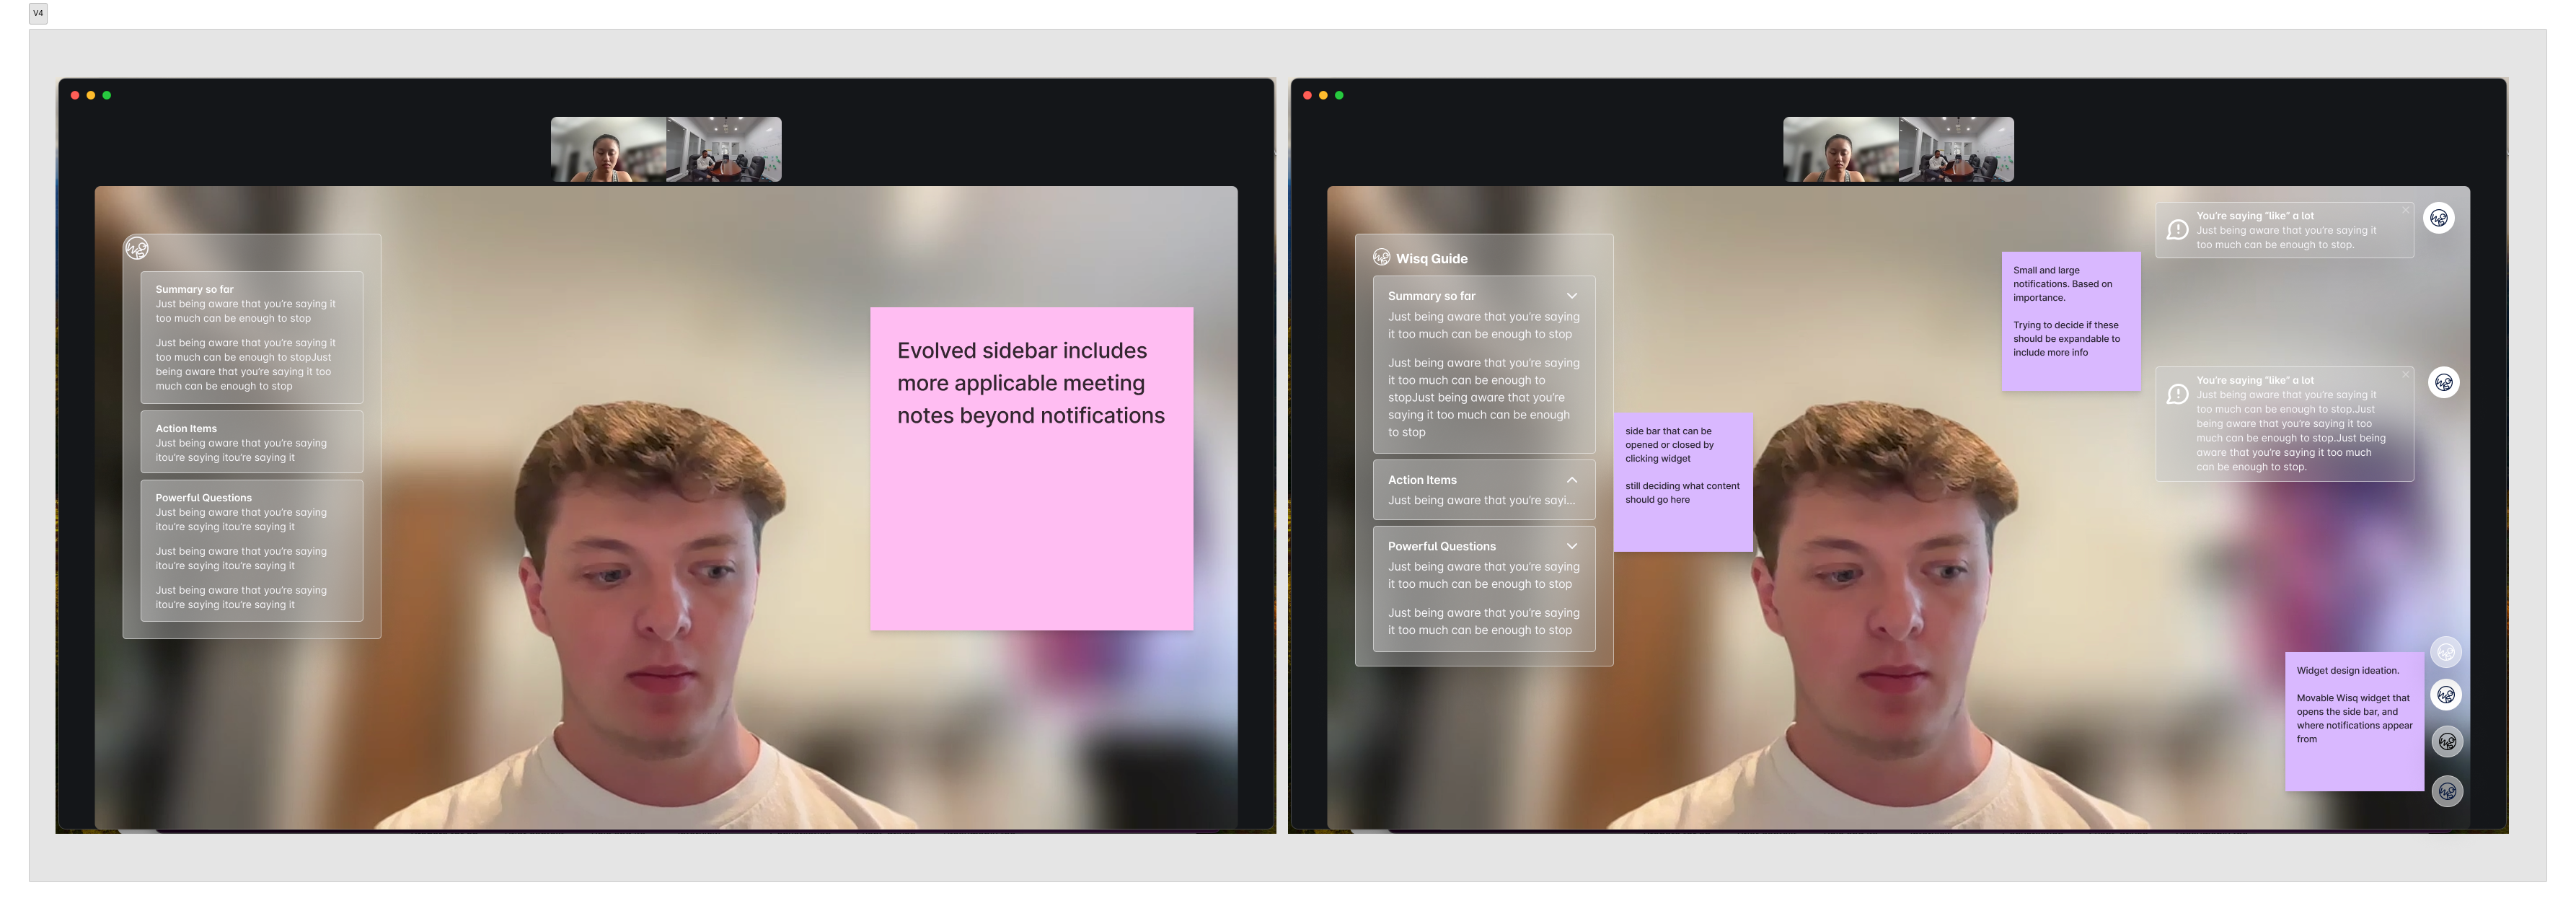This screenshot has height=911, width=2576.
Task: Open the V4 page tab
Action: point(38,13)
